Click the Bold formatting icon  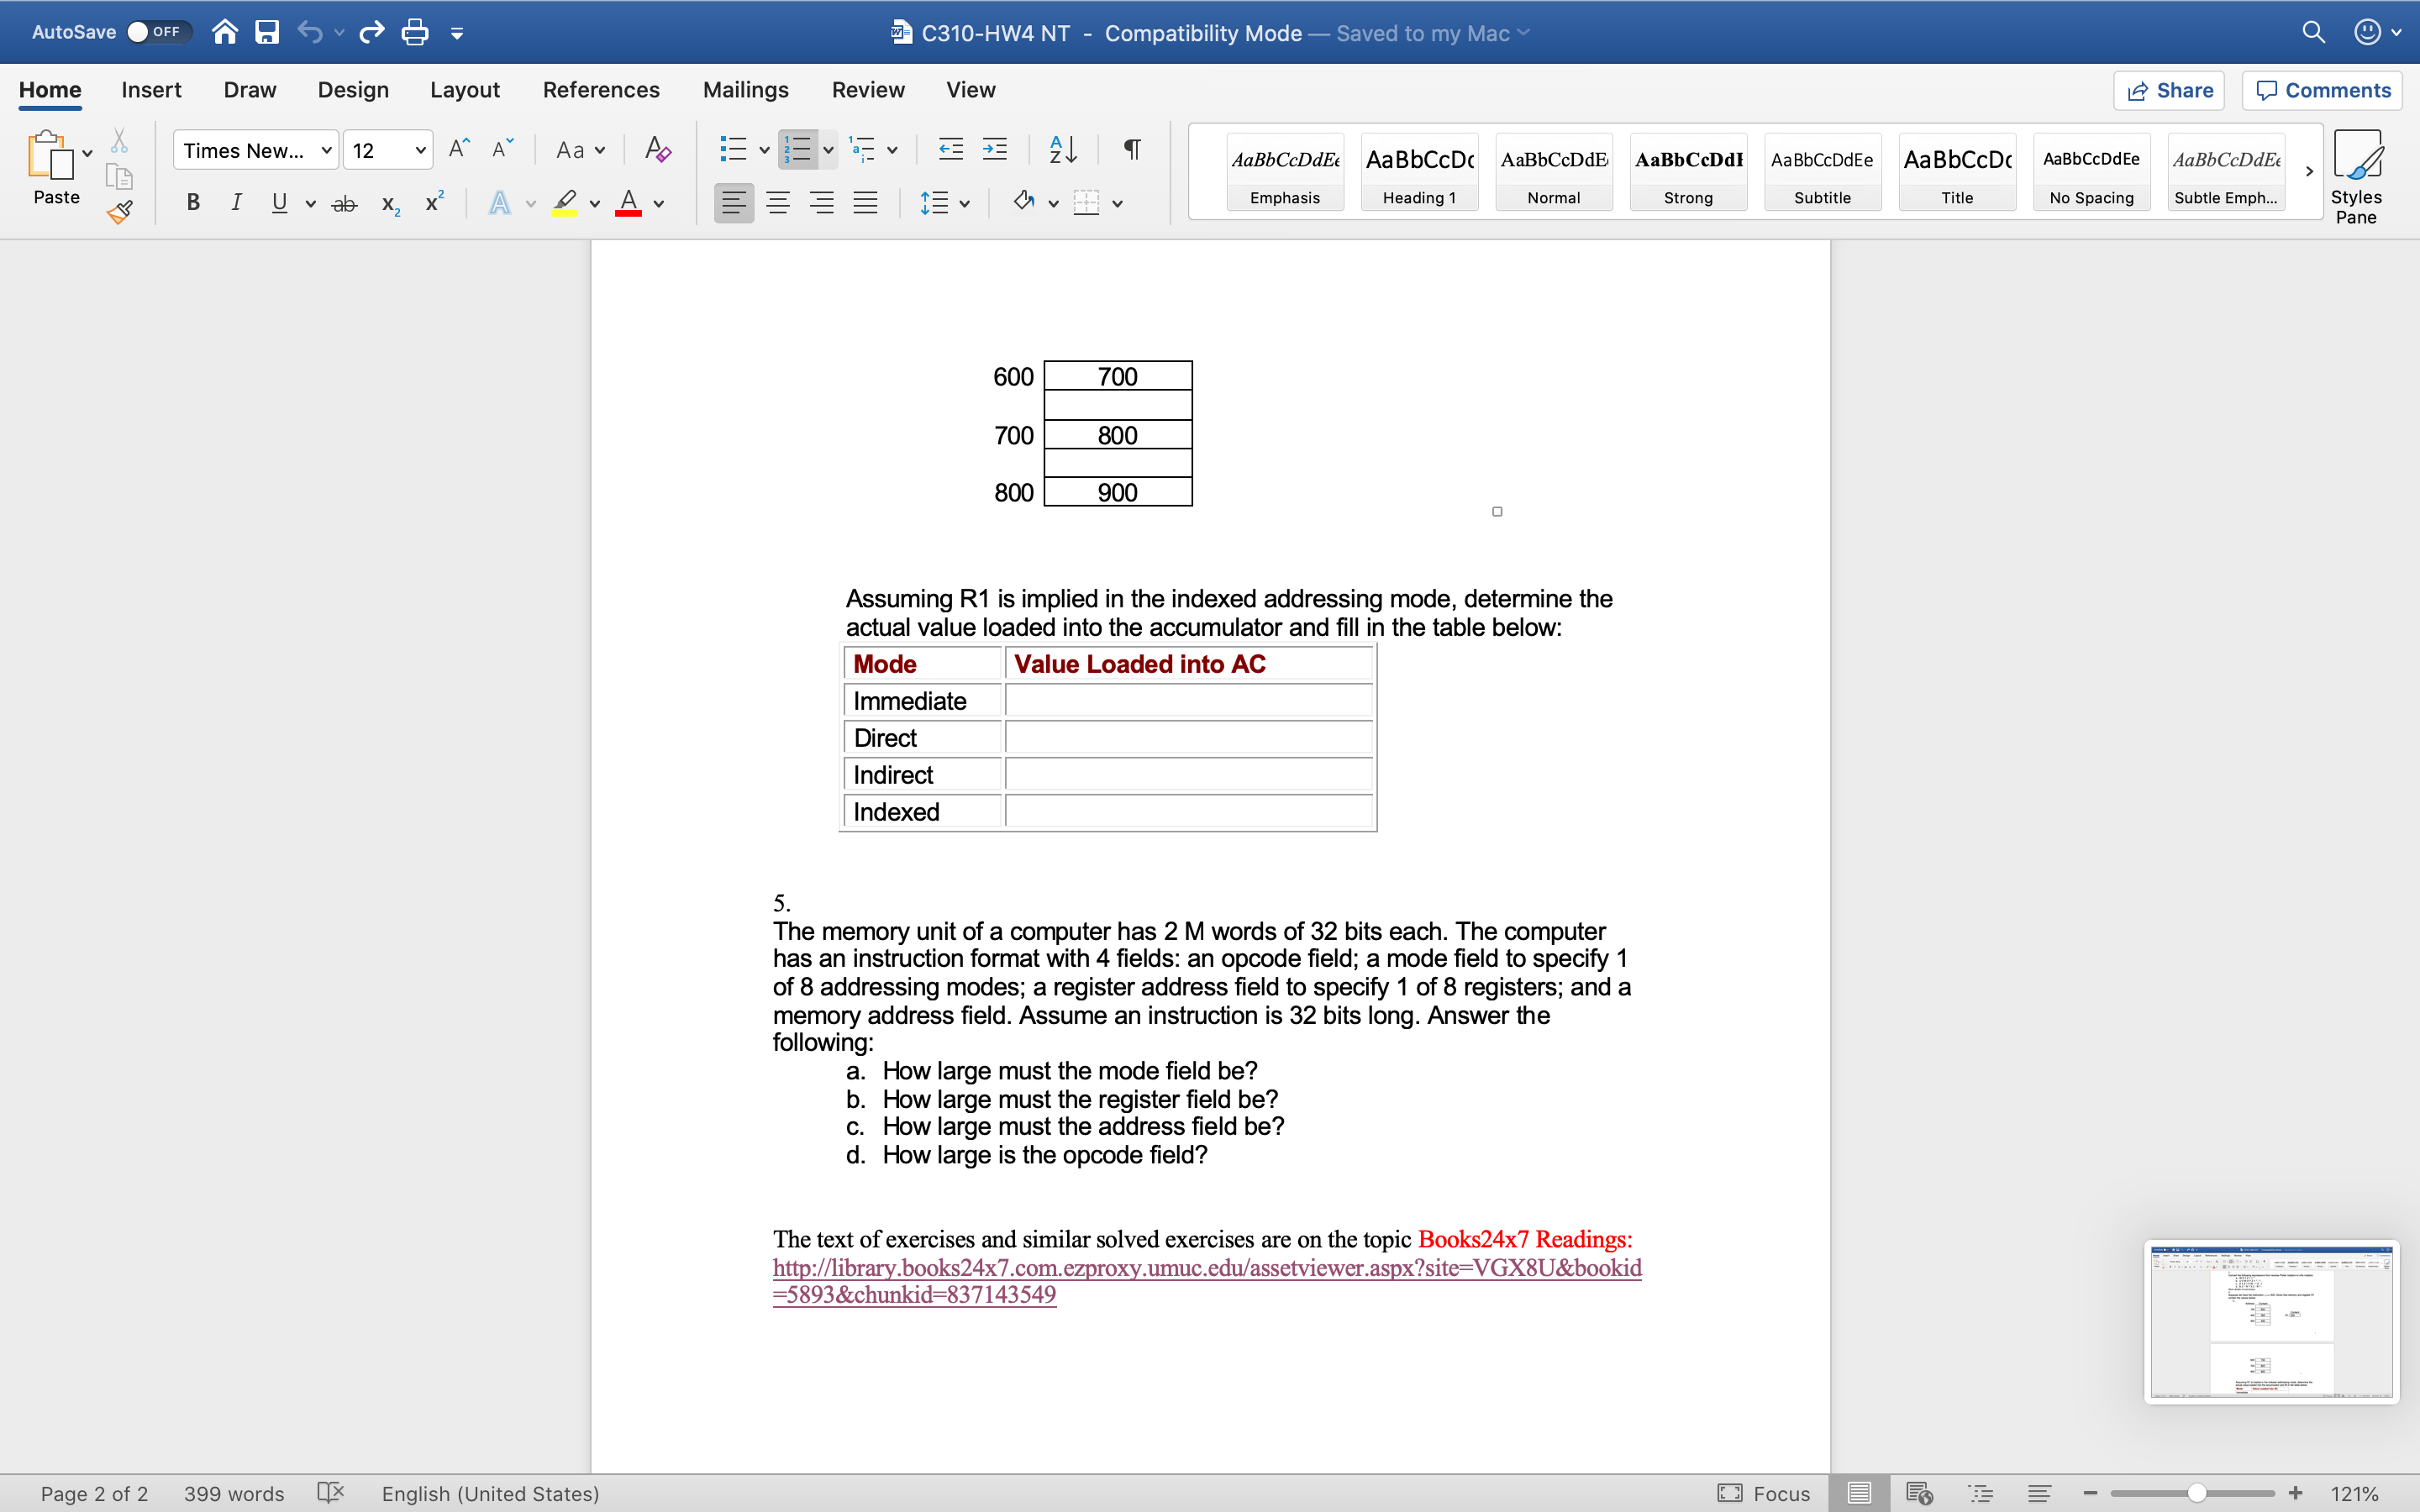[x=192, y=202]
